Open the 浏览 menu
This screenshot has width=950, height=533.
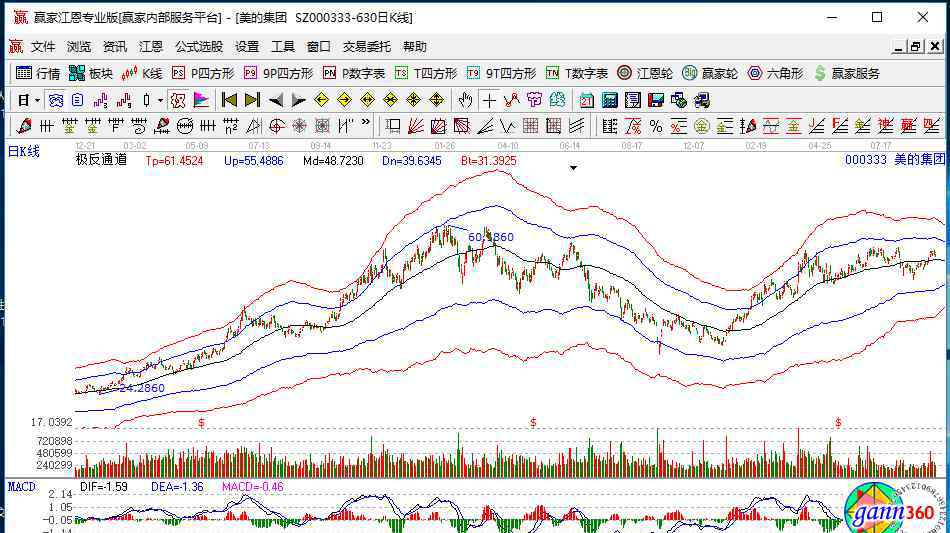(x=79, y=47)
